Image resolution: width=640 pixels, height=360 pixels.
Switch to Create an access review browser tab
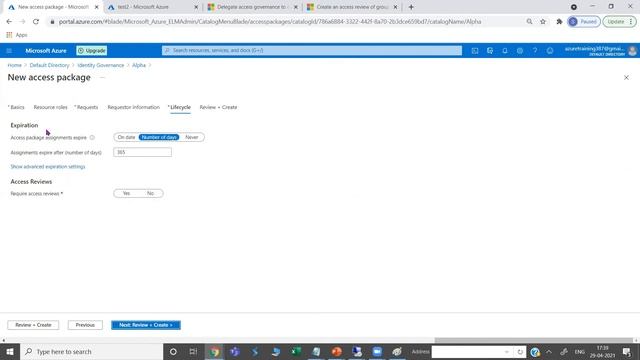point(352,7)
